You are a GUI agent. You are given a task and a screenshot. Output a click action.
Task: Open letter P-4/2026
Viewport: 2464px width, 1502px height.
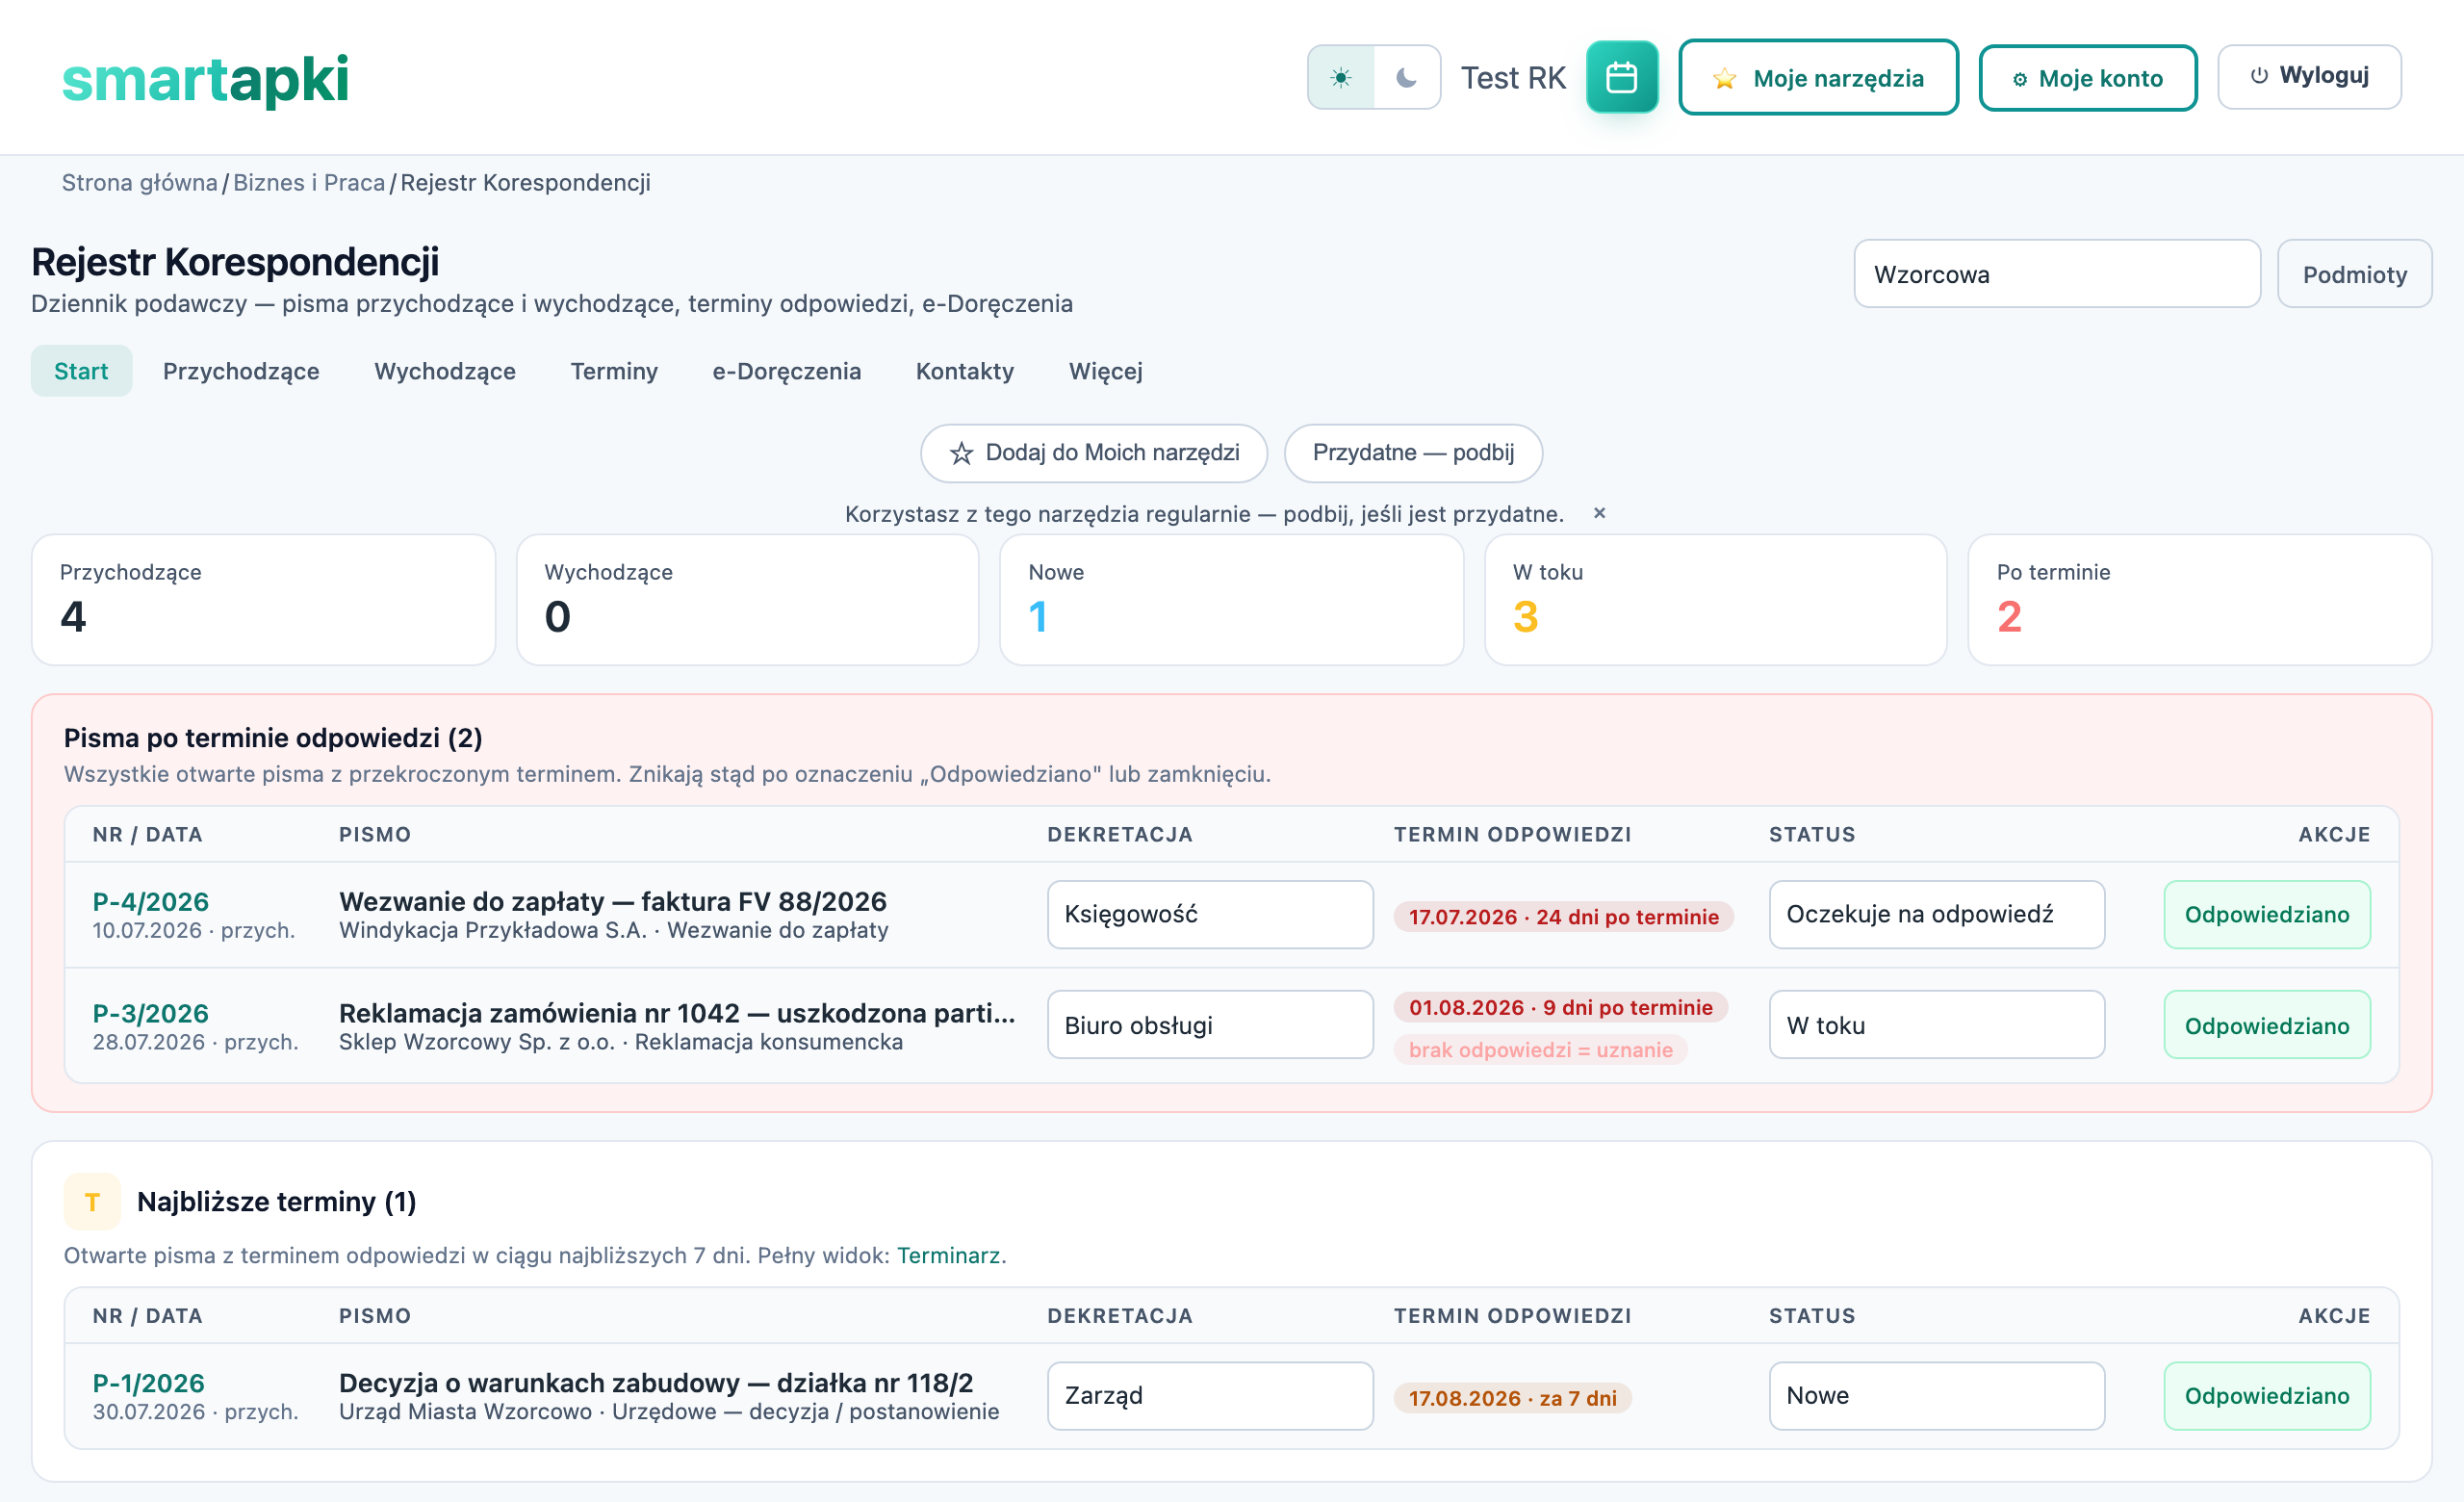(x=150, y=902)
